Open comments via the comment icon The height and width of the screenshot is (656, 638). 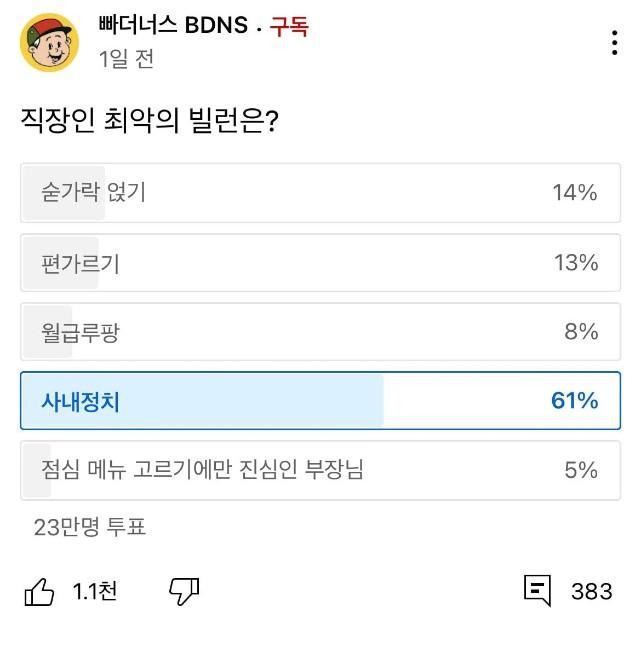tap(537, 590)
